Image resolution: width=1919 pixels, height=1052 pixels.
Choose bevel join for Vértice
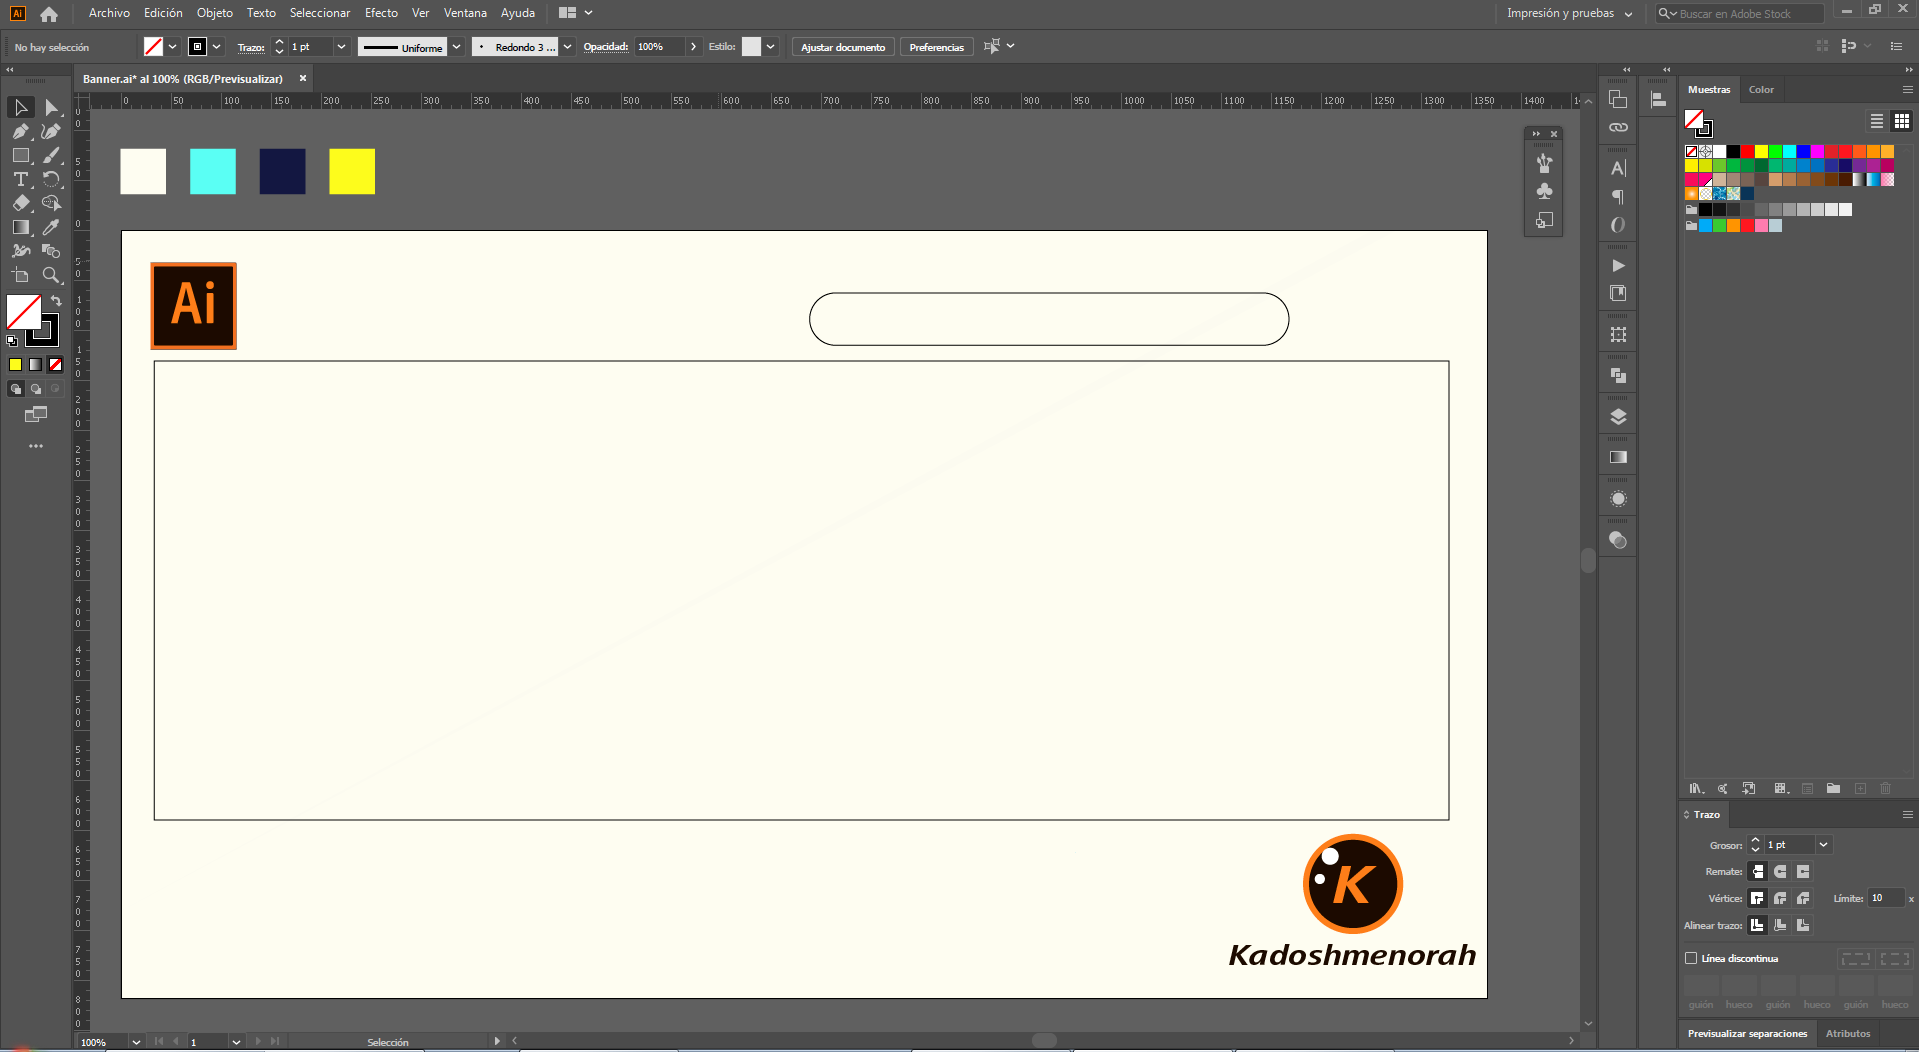1803,898
